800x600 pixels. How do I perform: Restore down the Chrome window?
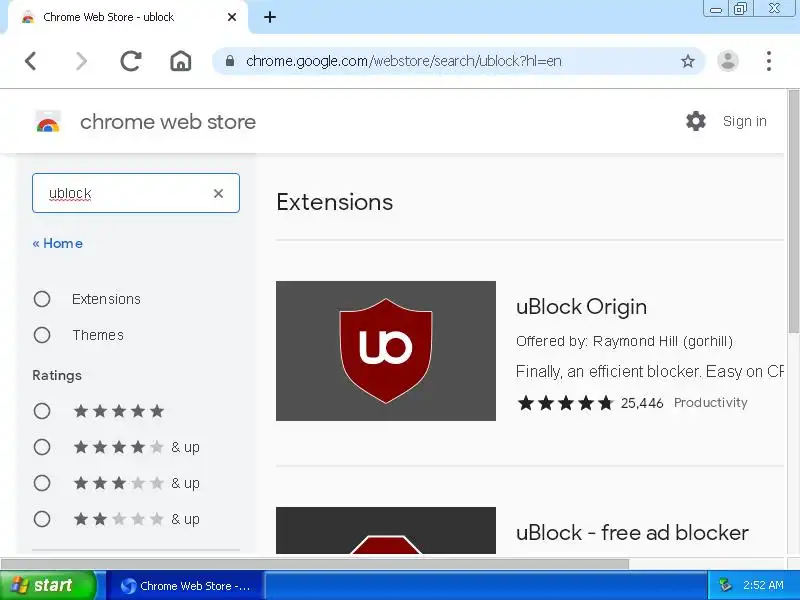click(x=740, y=9)
